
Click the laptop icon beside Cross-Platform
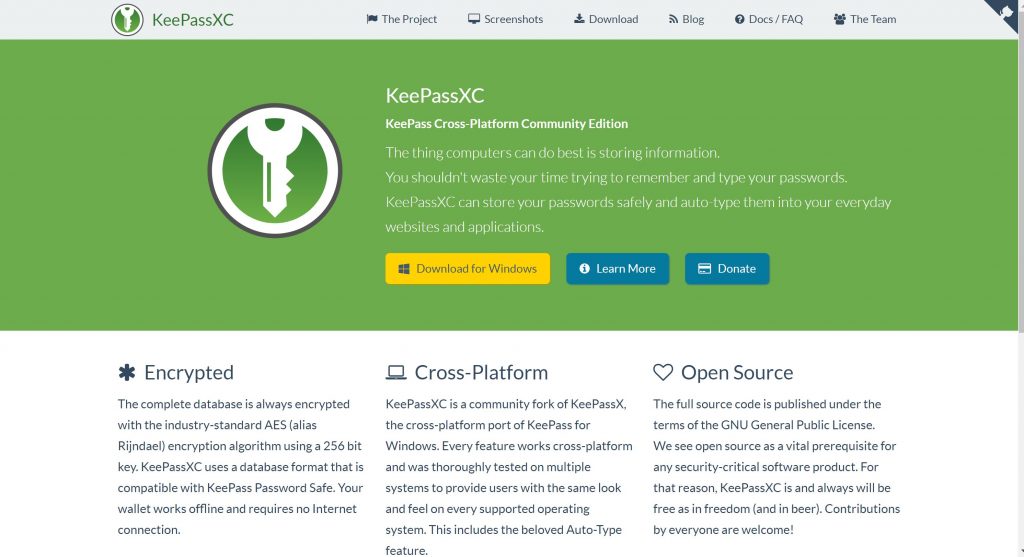[396, 372]
